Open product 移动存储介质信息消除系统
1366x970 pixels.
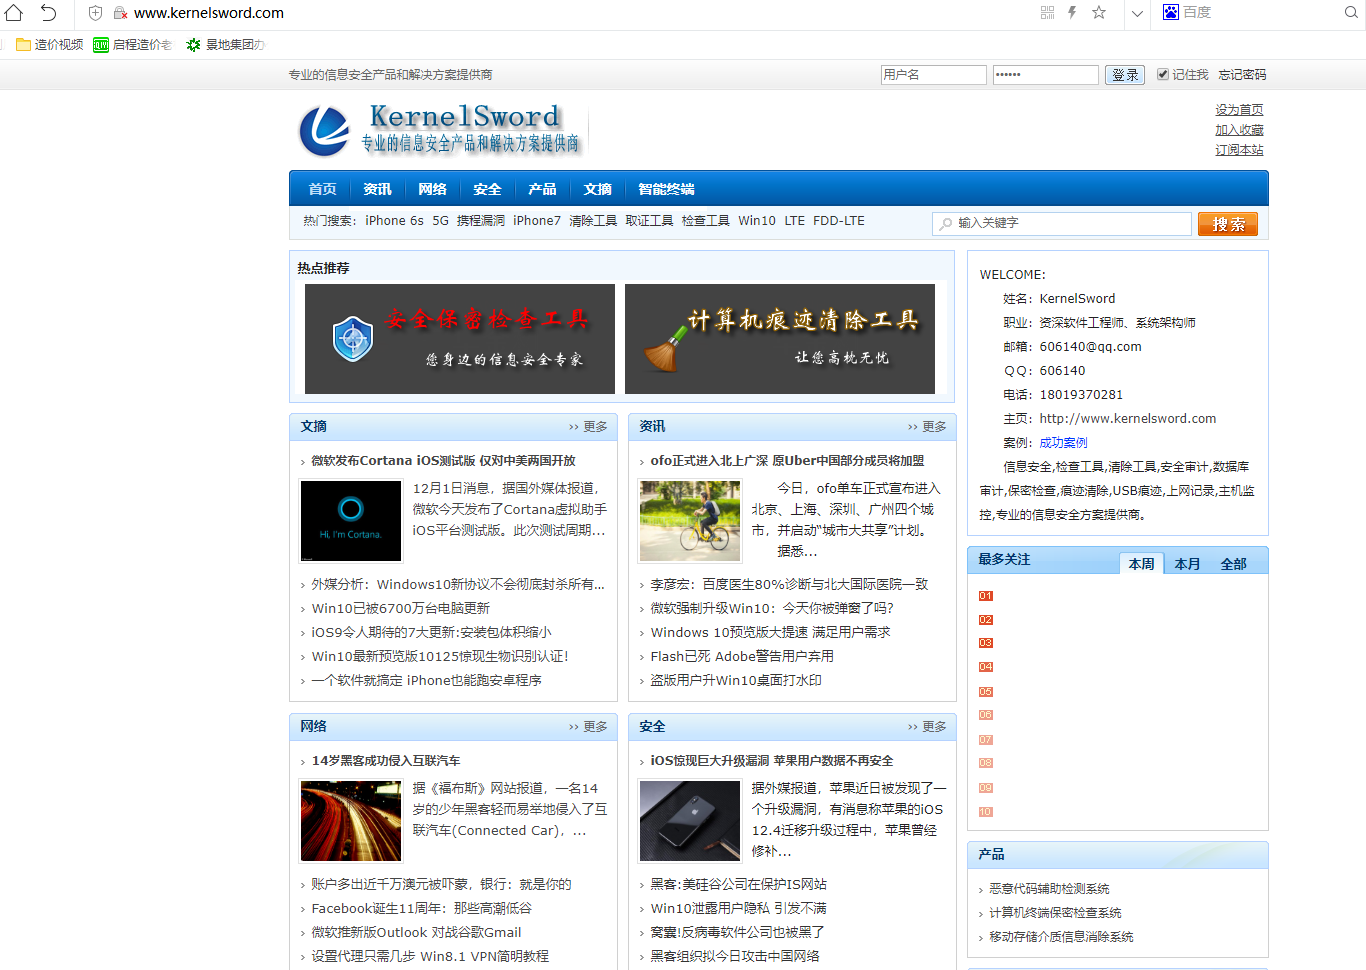[1061, 937]
